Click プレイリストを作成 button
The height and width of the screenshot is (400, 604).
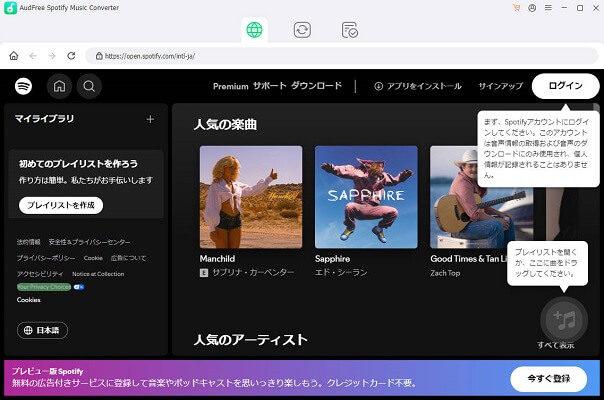point(61,205)
